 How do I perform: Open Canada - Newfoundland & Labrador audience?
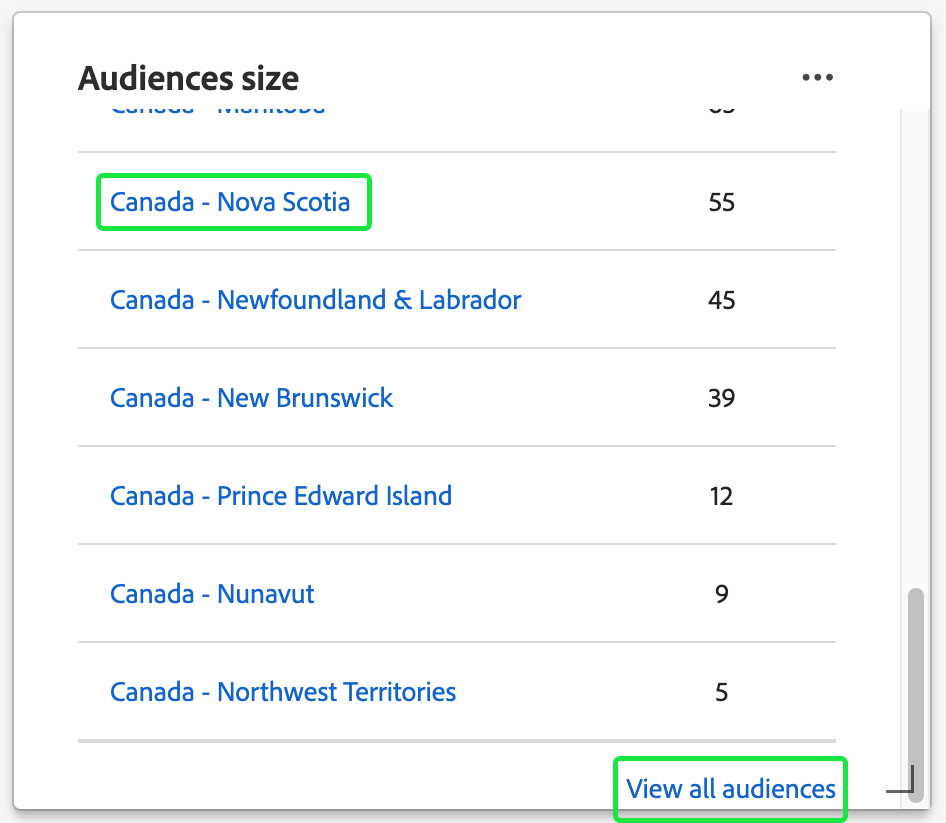point(315,300)
